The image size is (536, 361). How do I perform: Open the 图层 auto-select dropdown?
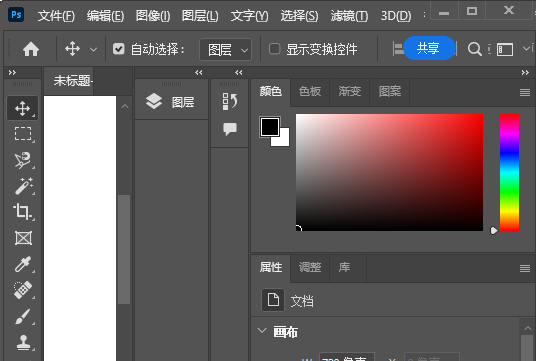226,50
